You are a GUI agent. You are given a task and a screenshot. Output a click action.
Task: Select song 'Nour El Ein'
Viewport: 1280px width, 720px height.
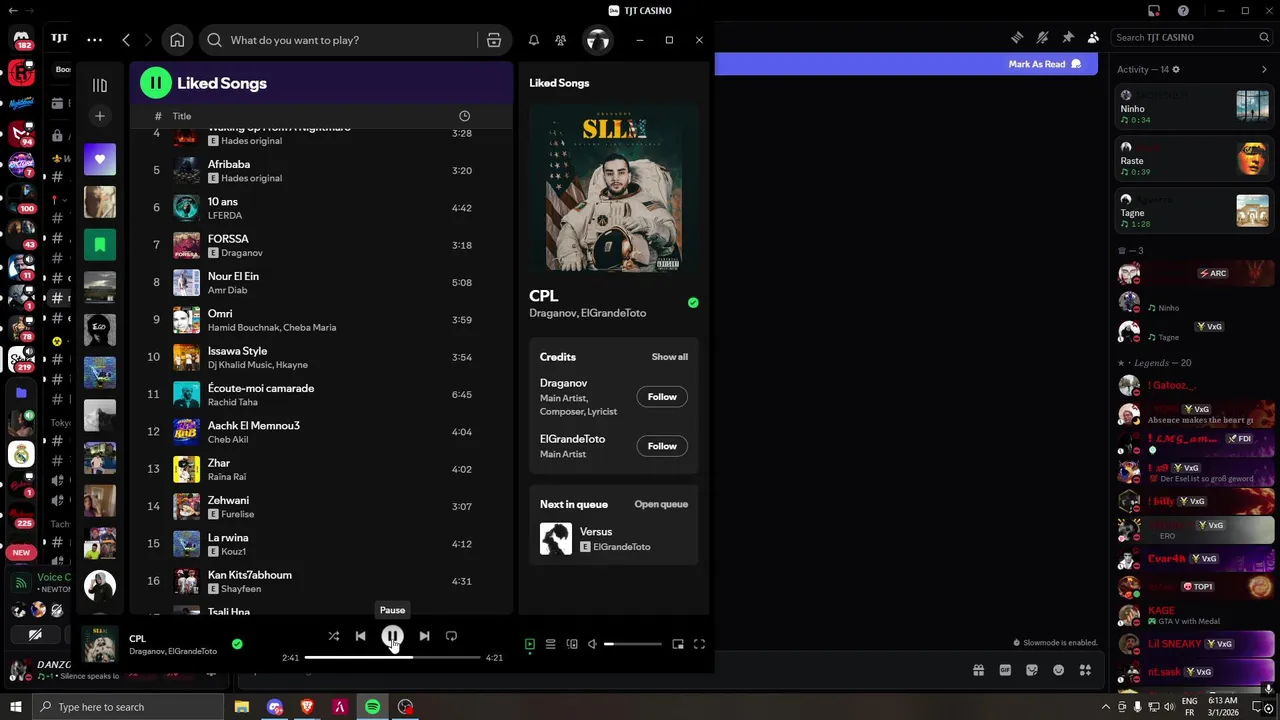pyautogui.click(x=321, y=283)
